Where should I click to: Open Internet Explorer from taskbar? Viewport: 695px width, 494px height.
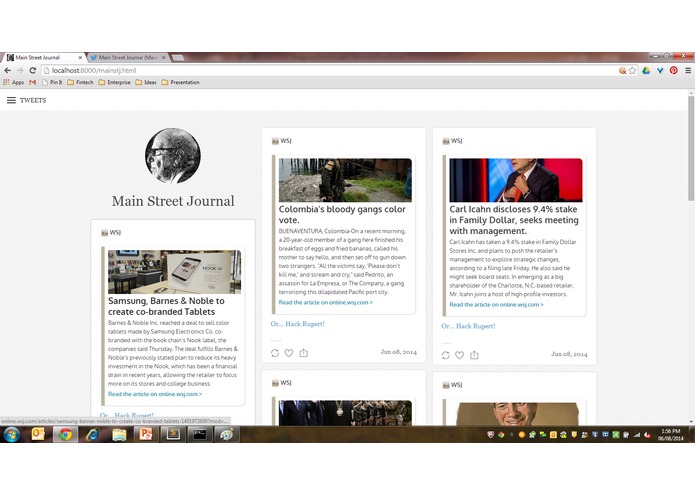pyautogui.click(x=92, y=435)
